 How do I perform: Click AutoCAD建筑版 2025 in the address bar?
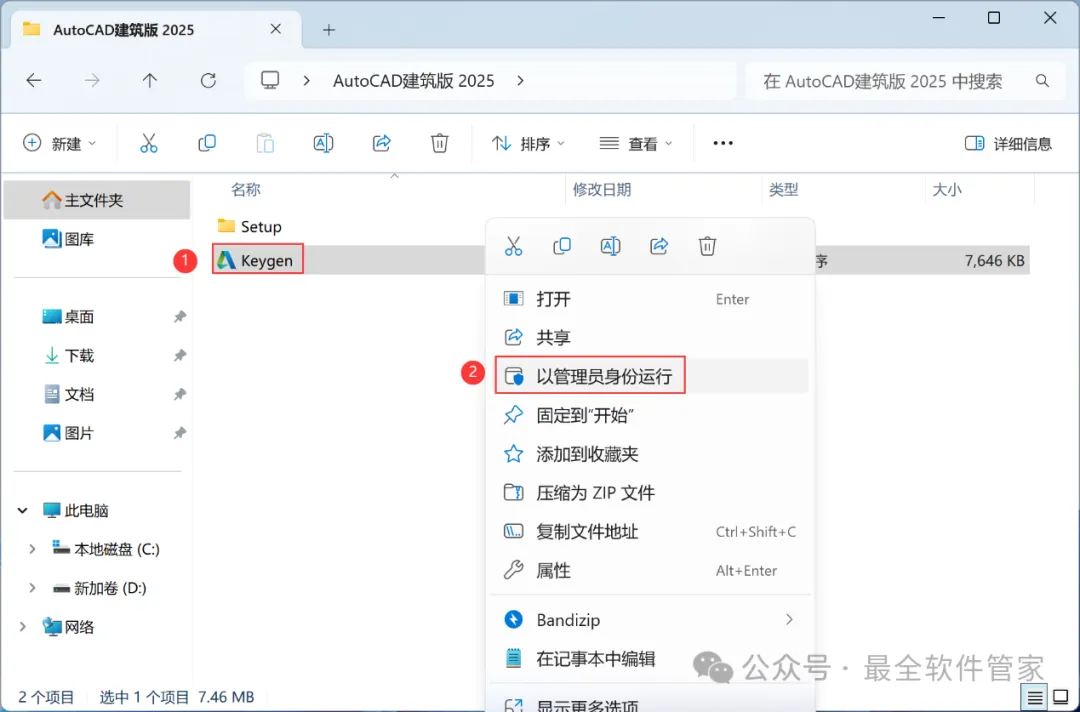[x=413, y=81]
